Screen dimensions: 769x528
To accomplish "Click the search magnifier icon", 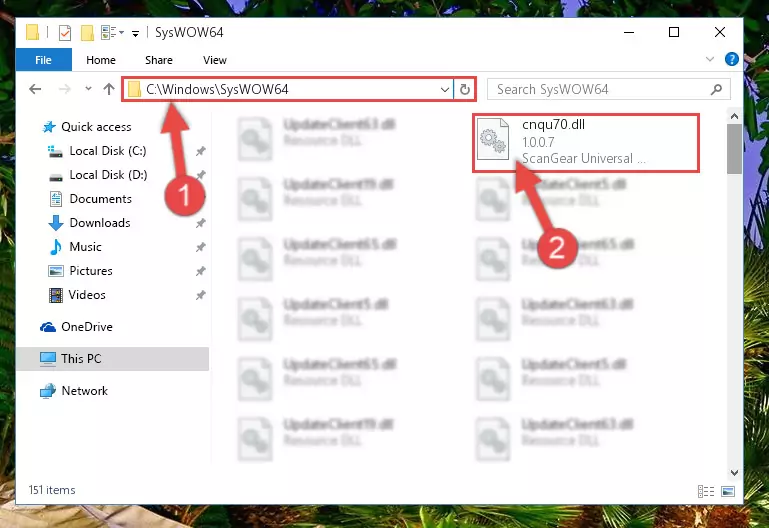I will point(716,89).
